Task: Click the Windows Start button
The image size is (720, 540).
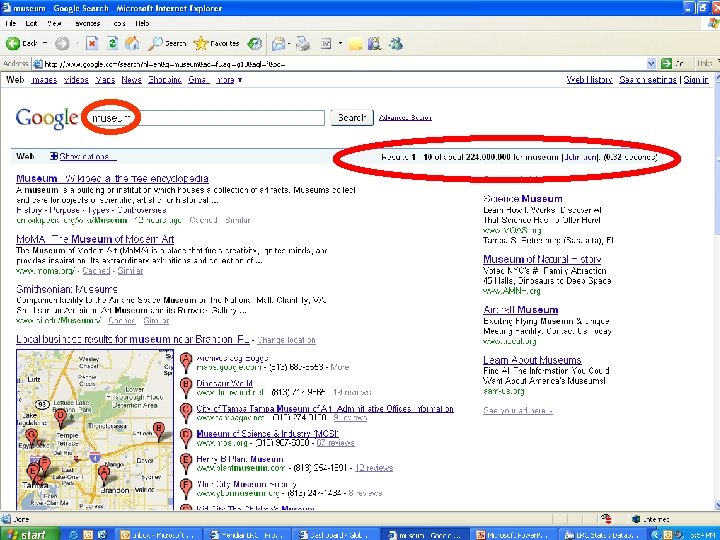Action: tap(28, 534)
